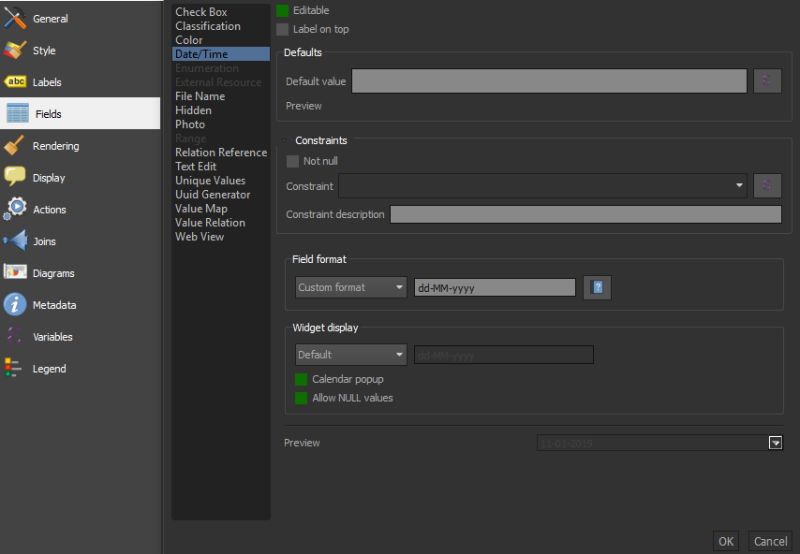
Task: Toggle Allow NULL values checkbox
Action: coord(301,398)
